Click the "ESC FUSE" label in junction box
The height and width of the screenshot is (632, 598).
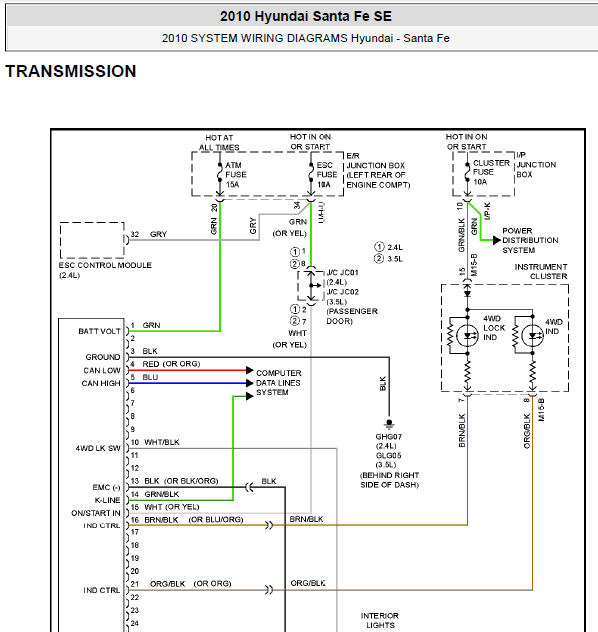(x=327, y=170)
